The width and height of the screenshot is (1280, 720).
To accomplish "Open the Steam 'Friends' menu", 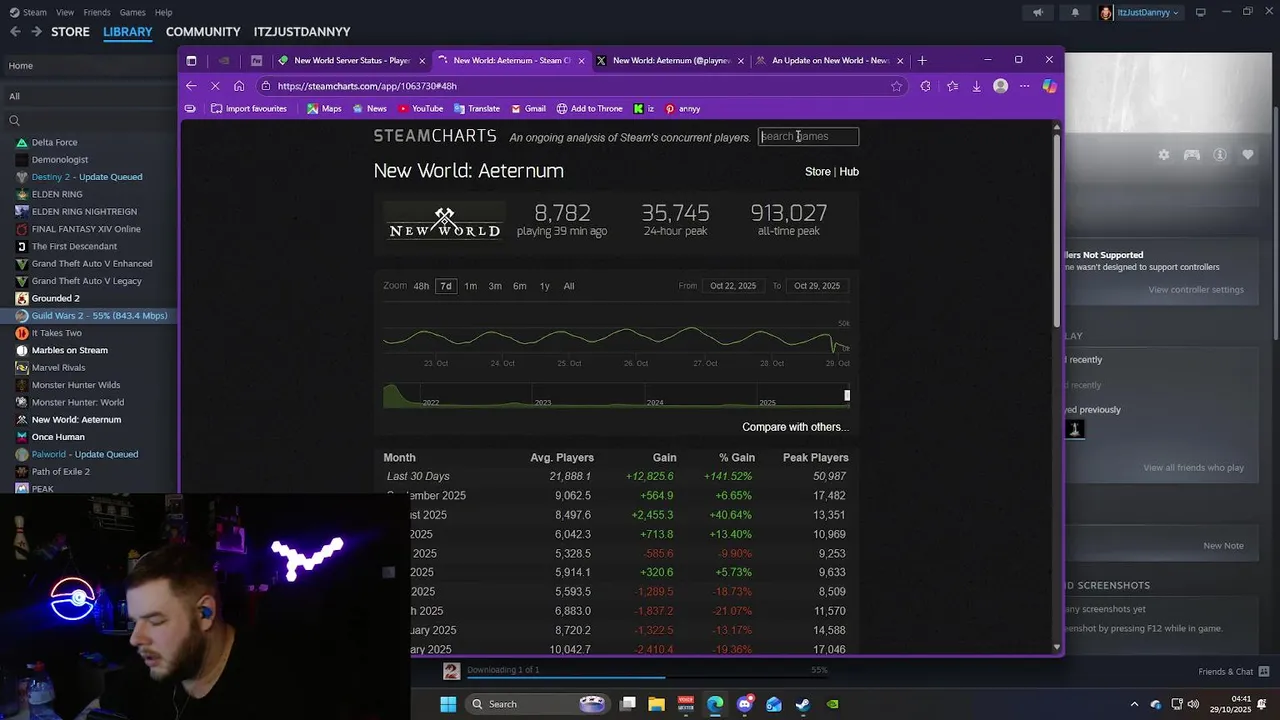I will point(97,12).
